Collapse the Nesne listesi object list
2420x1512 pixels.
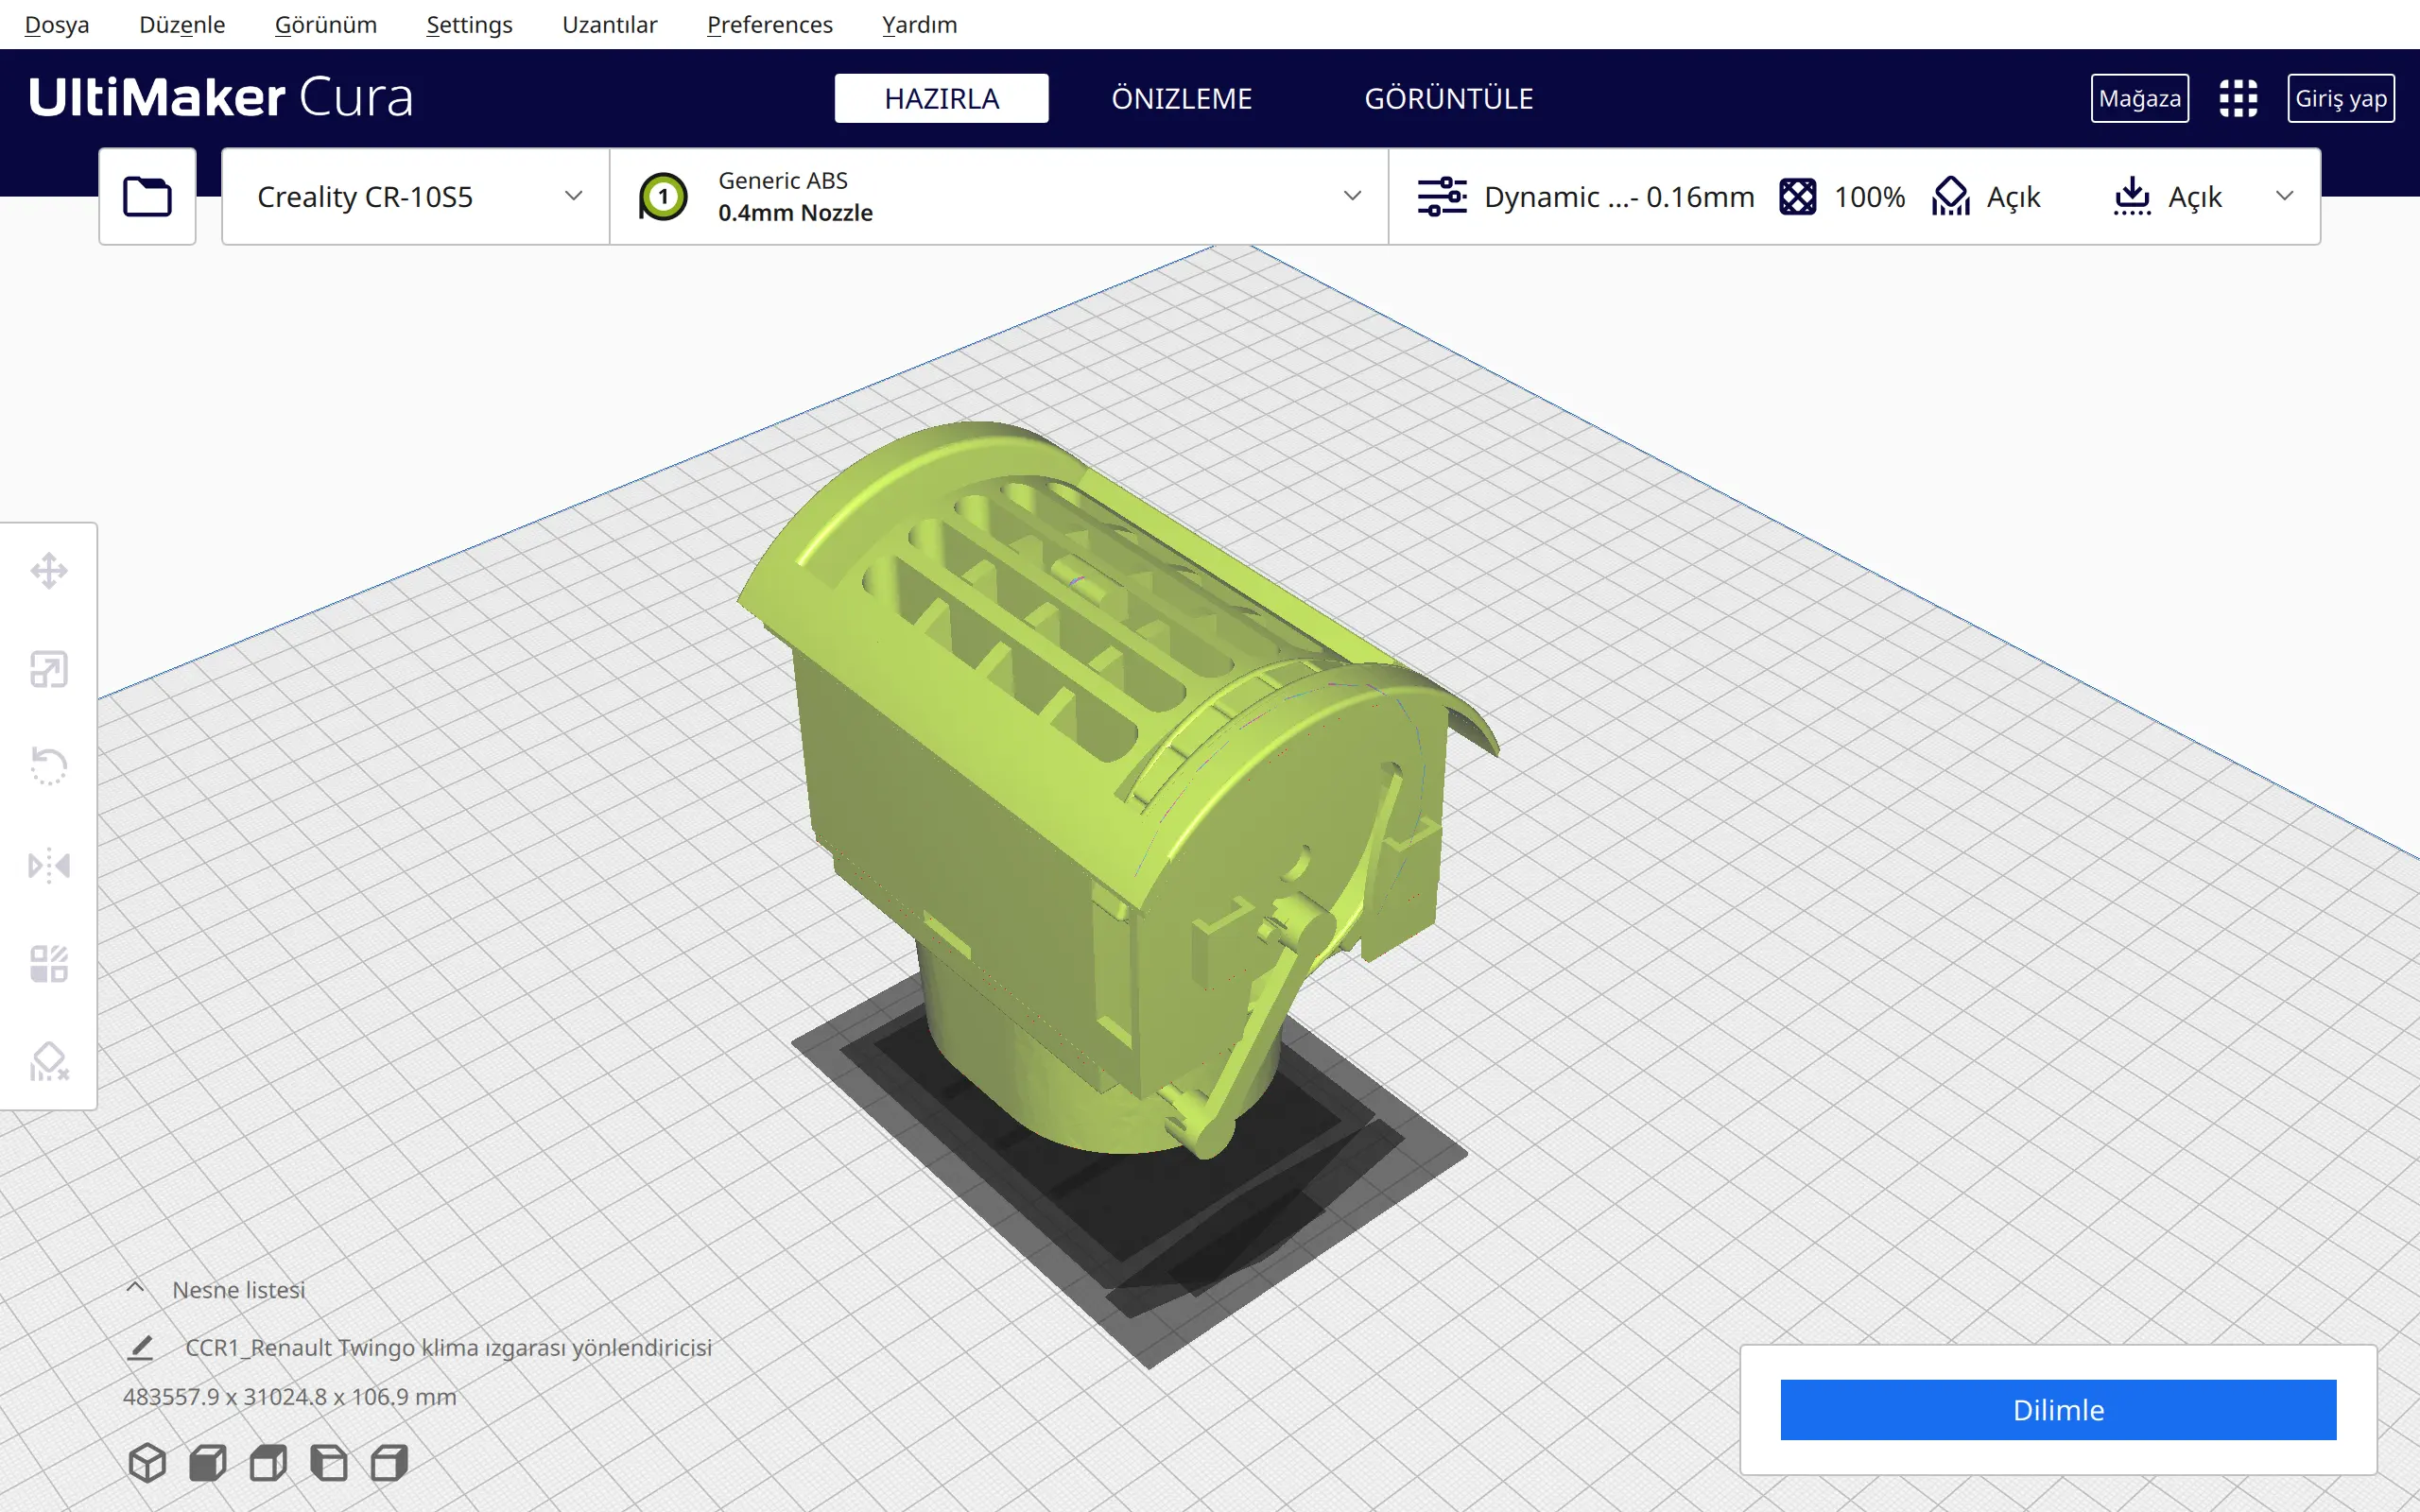[x=135, y=1288]
